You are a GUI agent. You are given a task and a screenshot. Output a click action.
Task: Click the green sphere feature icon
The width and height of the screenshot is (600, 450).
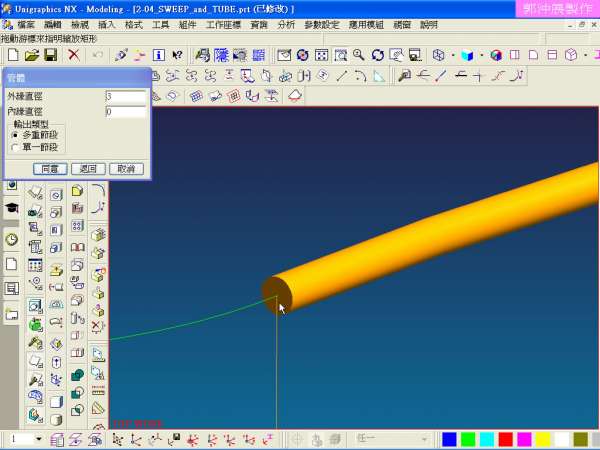pos(36,325)
